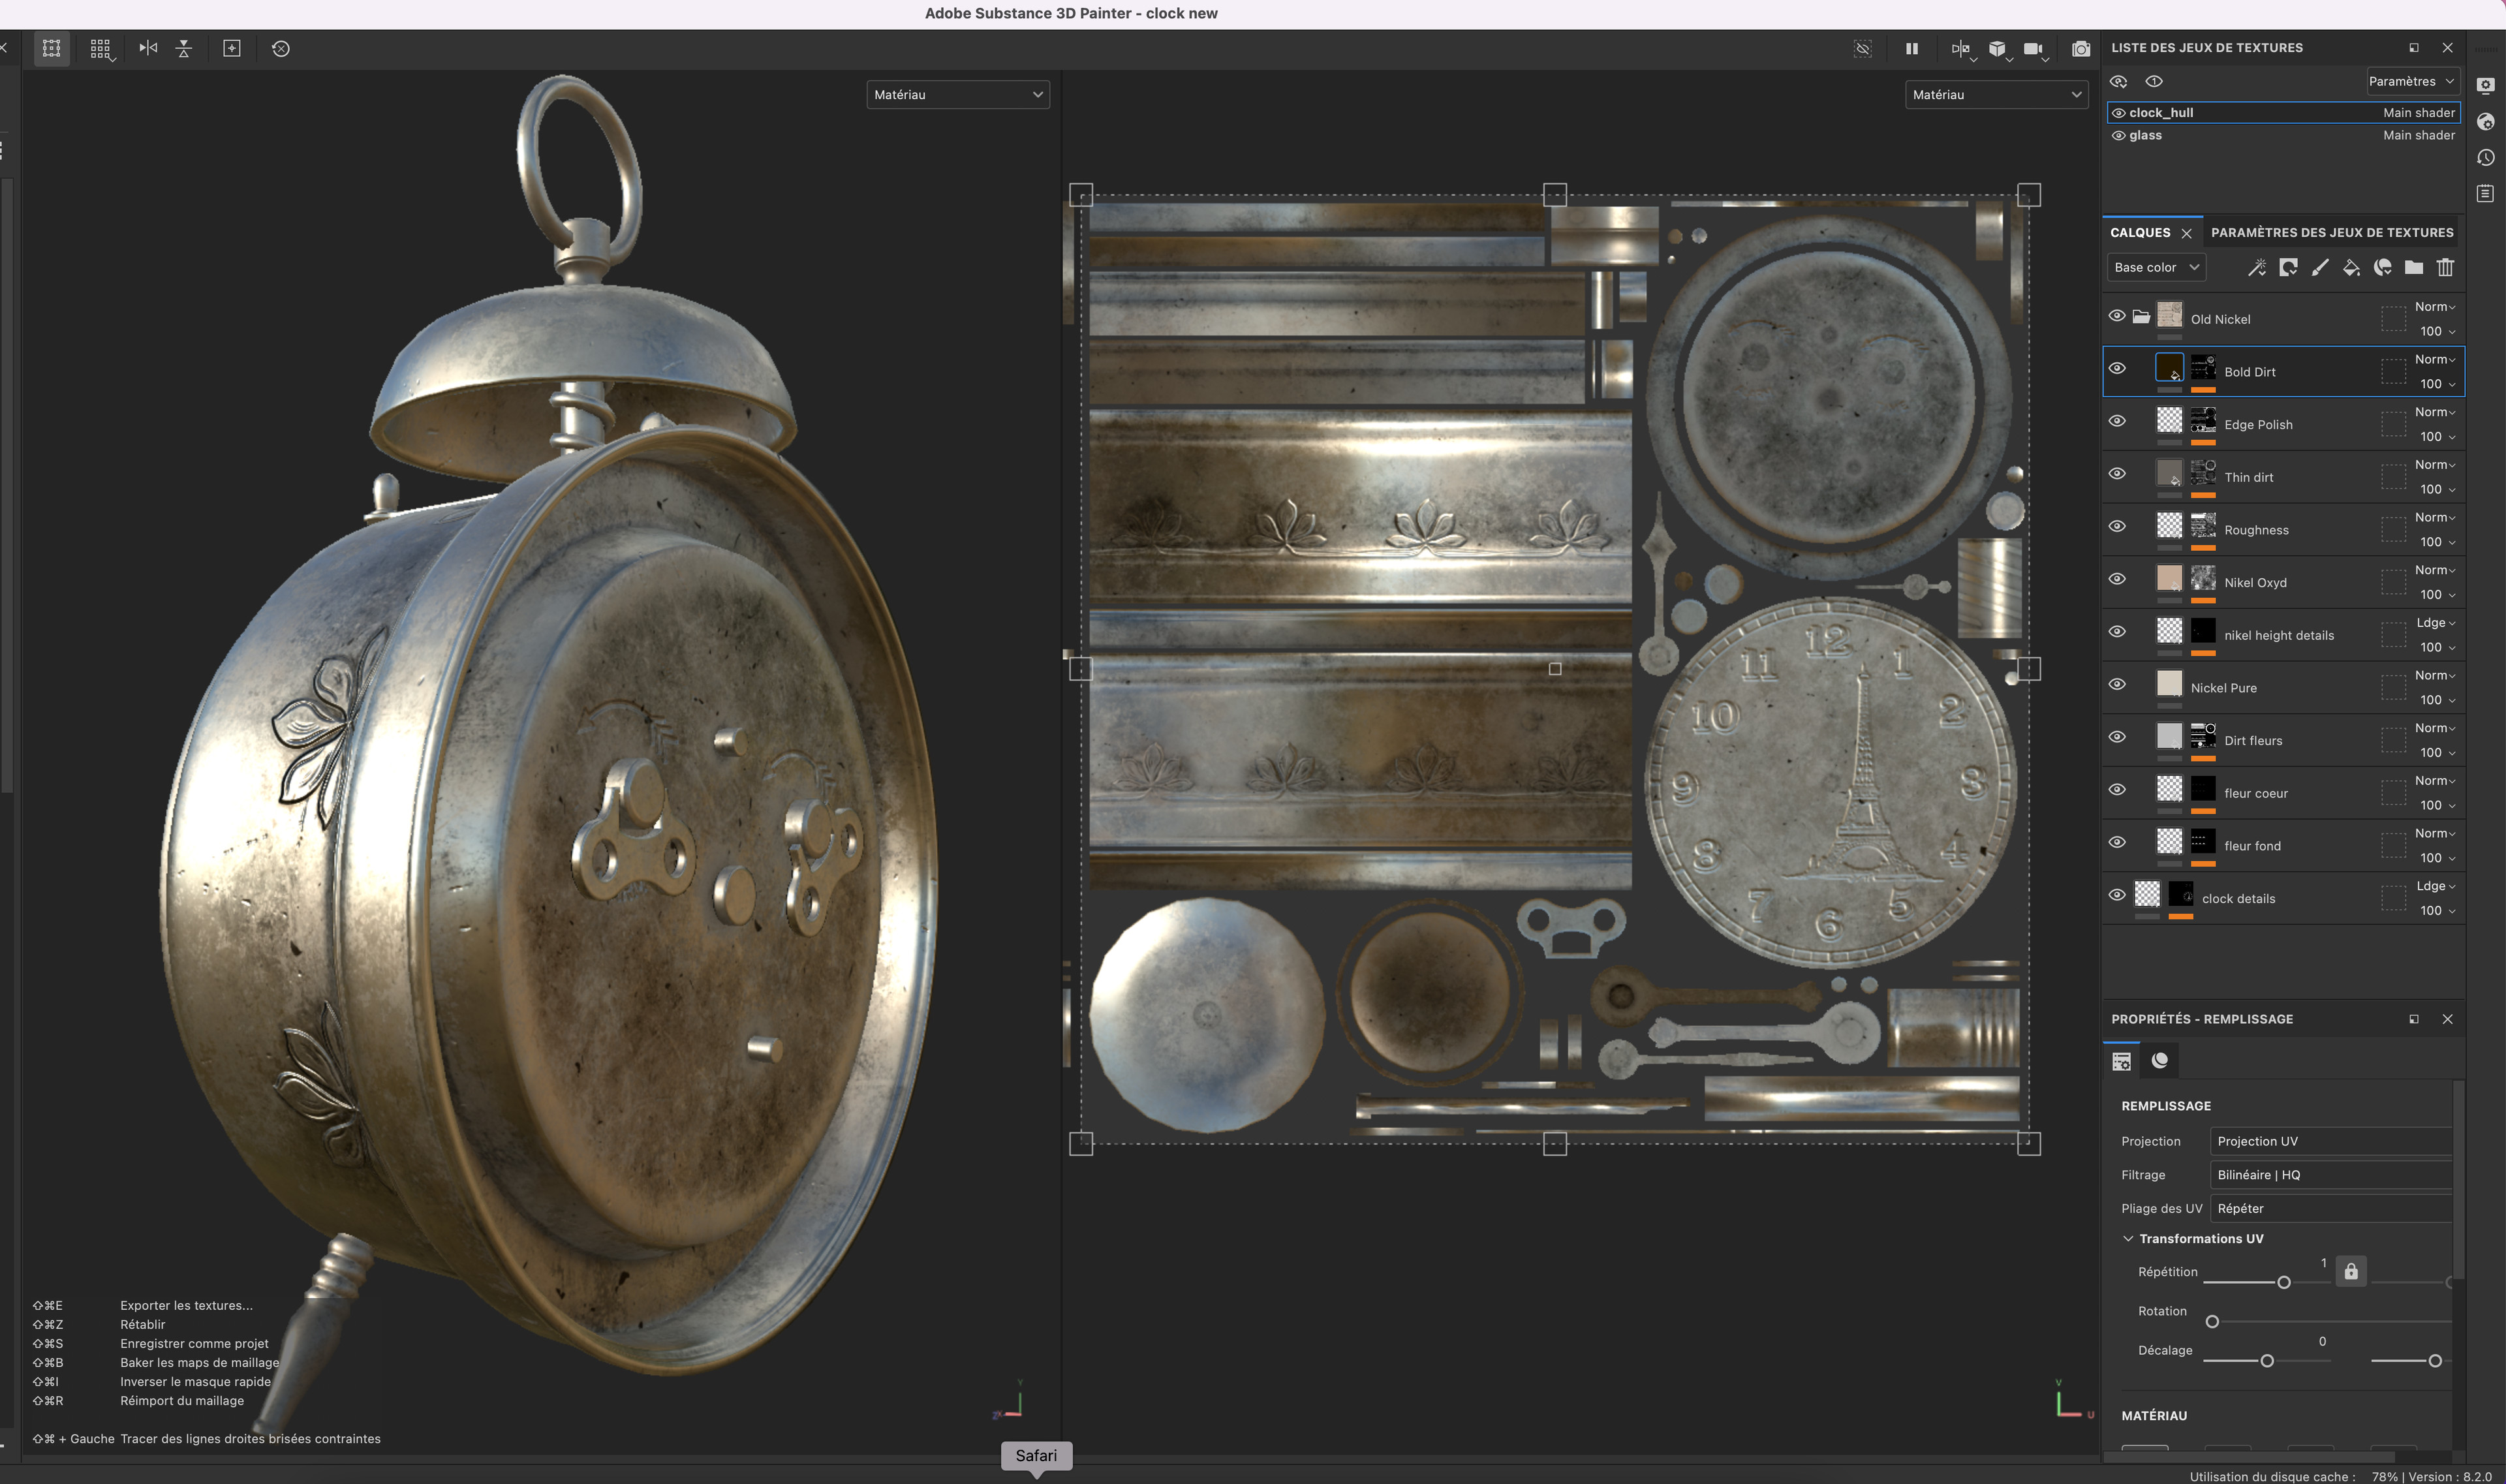Image resolution: width=2506 pixels, height=1484 pixels.
Task: Adjust the left Décalage slider handle
Action: point(2267,1361)
